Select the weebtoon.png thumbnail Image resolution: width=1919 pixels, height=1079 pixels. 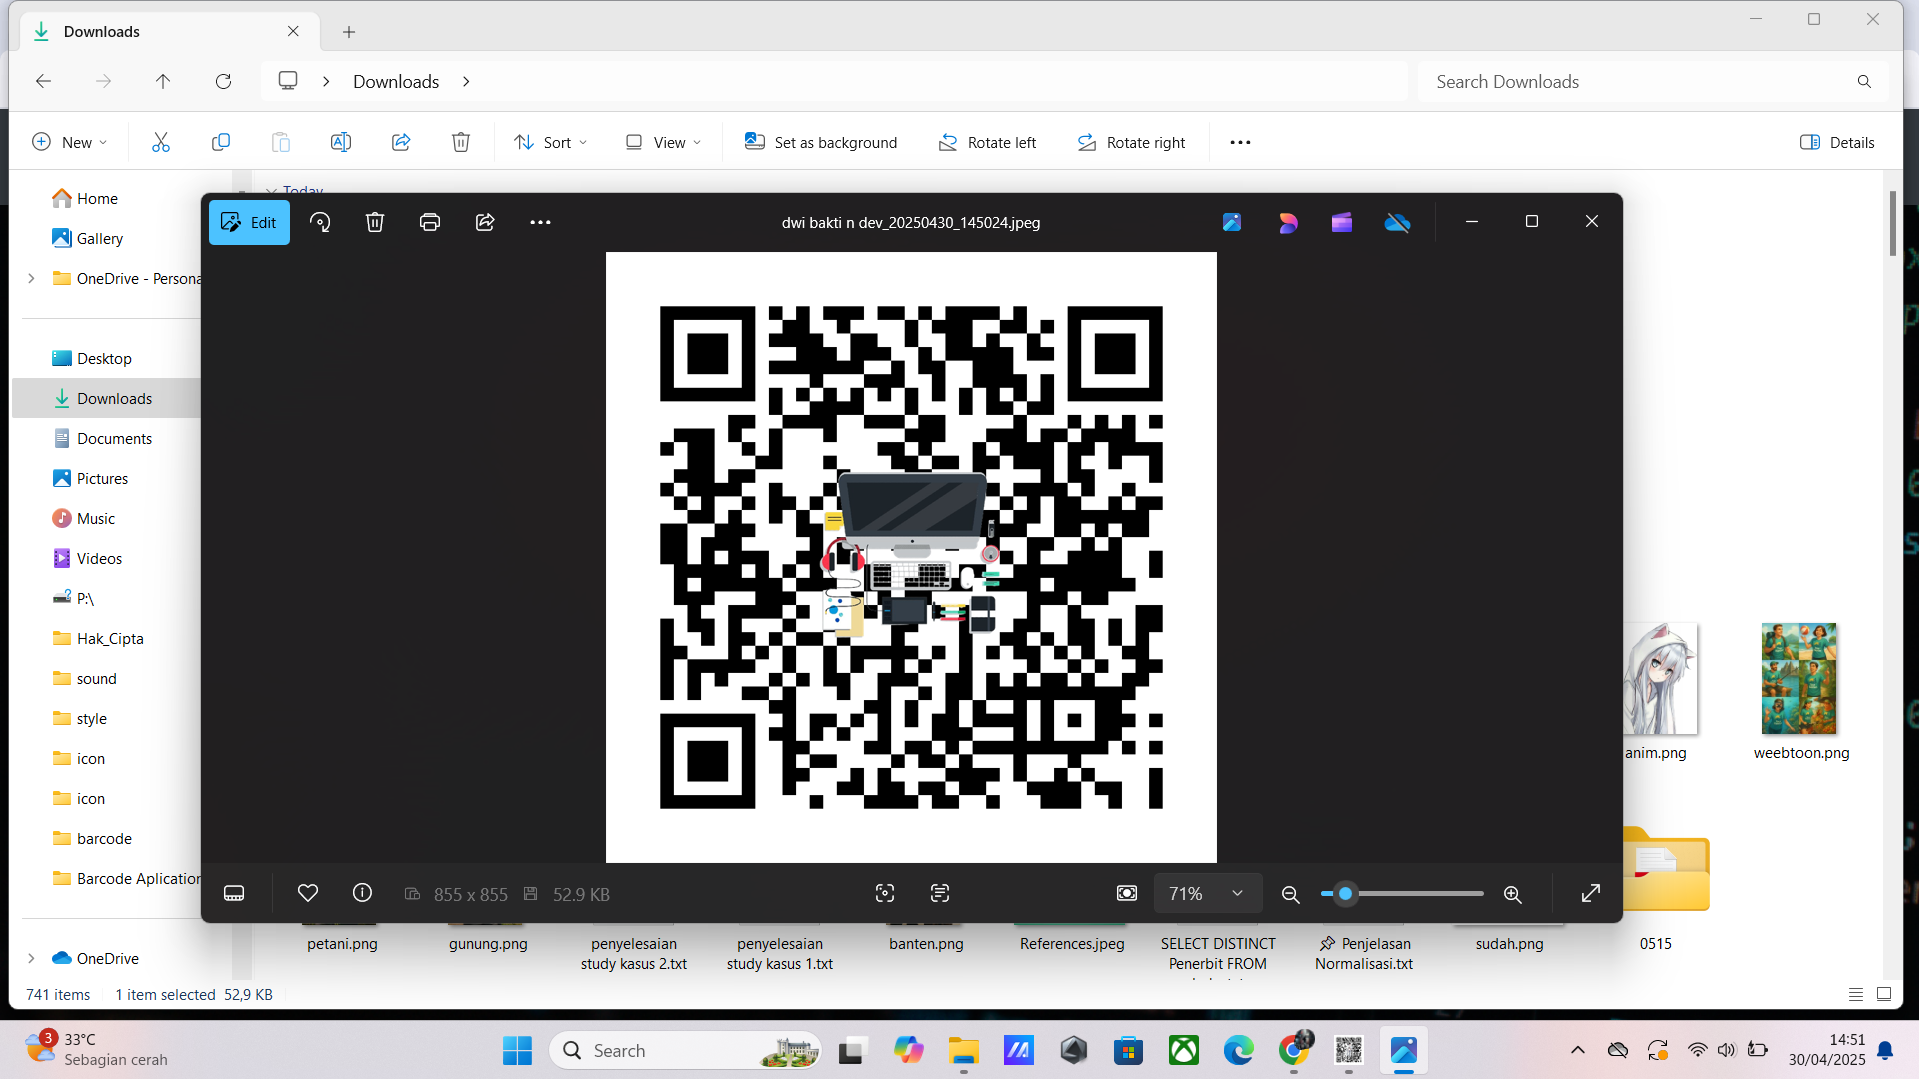coord(1800,679)
